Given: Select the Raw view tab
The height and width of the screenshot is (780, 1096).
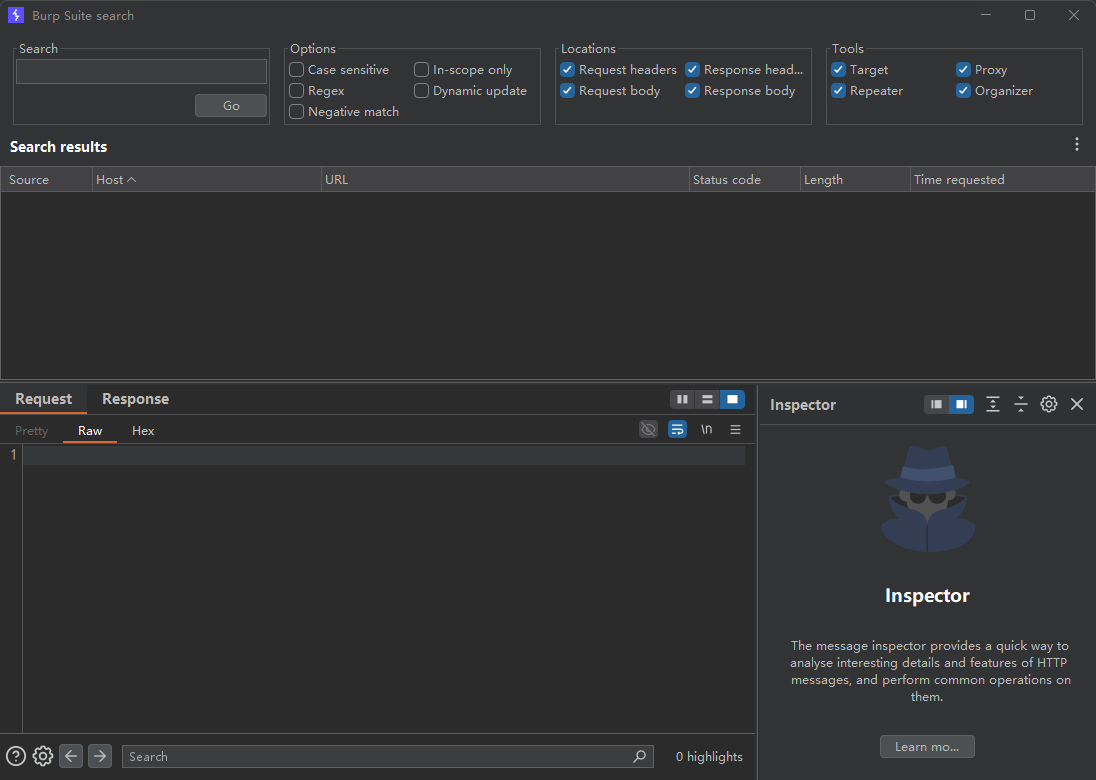Looking at the screenshot, I should [89, 431].
